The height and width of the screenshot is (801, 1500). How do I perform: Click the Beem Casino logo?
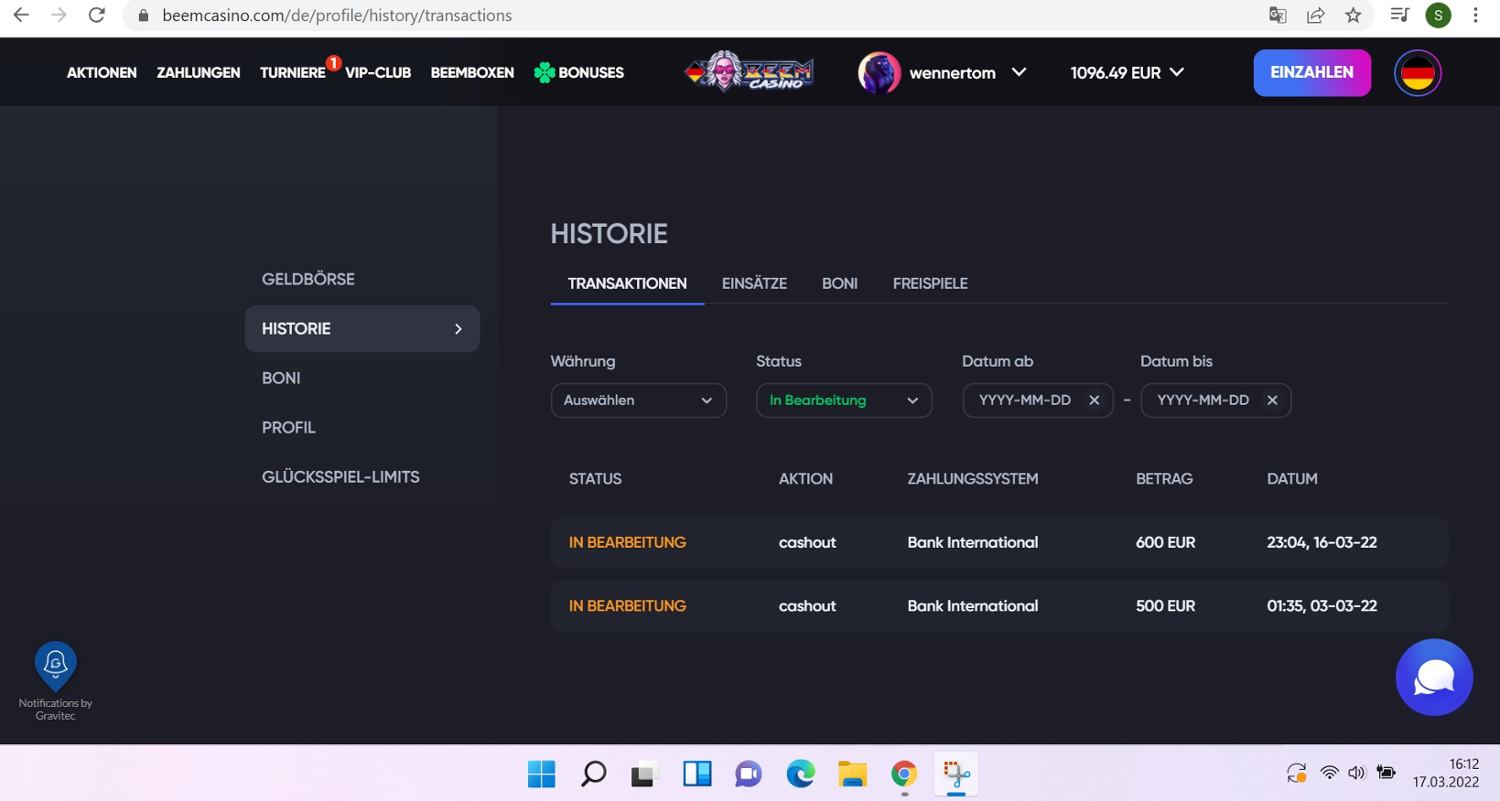tap(748, 72)
